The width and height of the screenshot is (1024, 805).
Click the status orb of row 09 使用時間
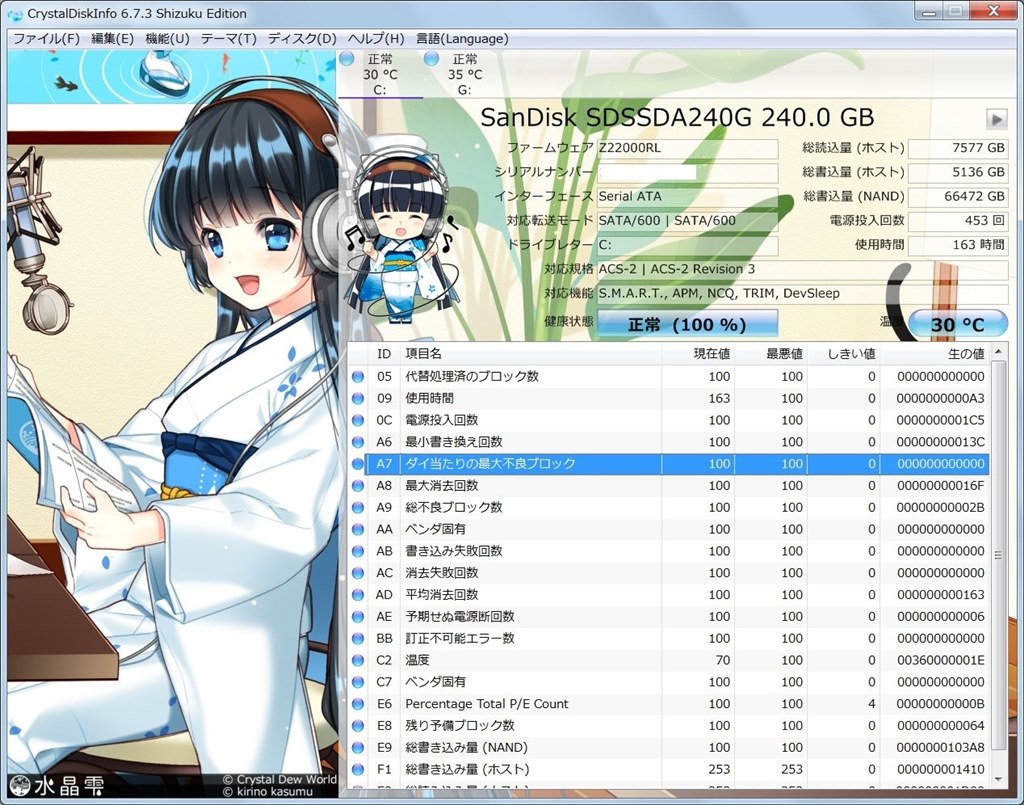(358, 398)
